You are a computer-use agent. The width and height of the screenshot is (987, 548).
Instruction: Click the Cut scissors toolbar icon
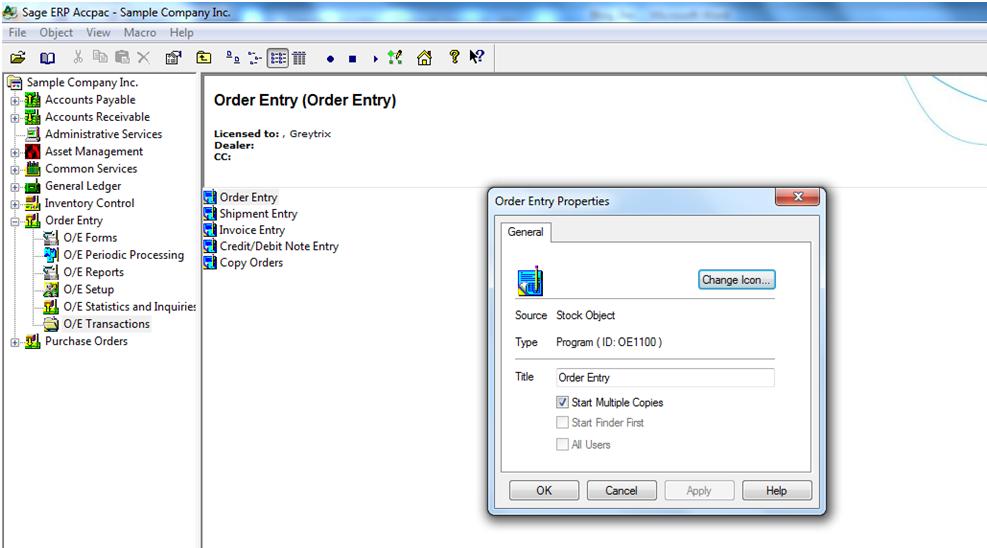(x=77, y=57)
